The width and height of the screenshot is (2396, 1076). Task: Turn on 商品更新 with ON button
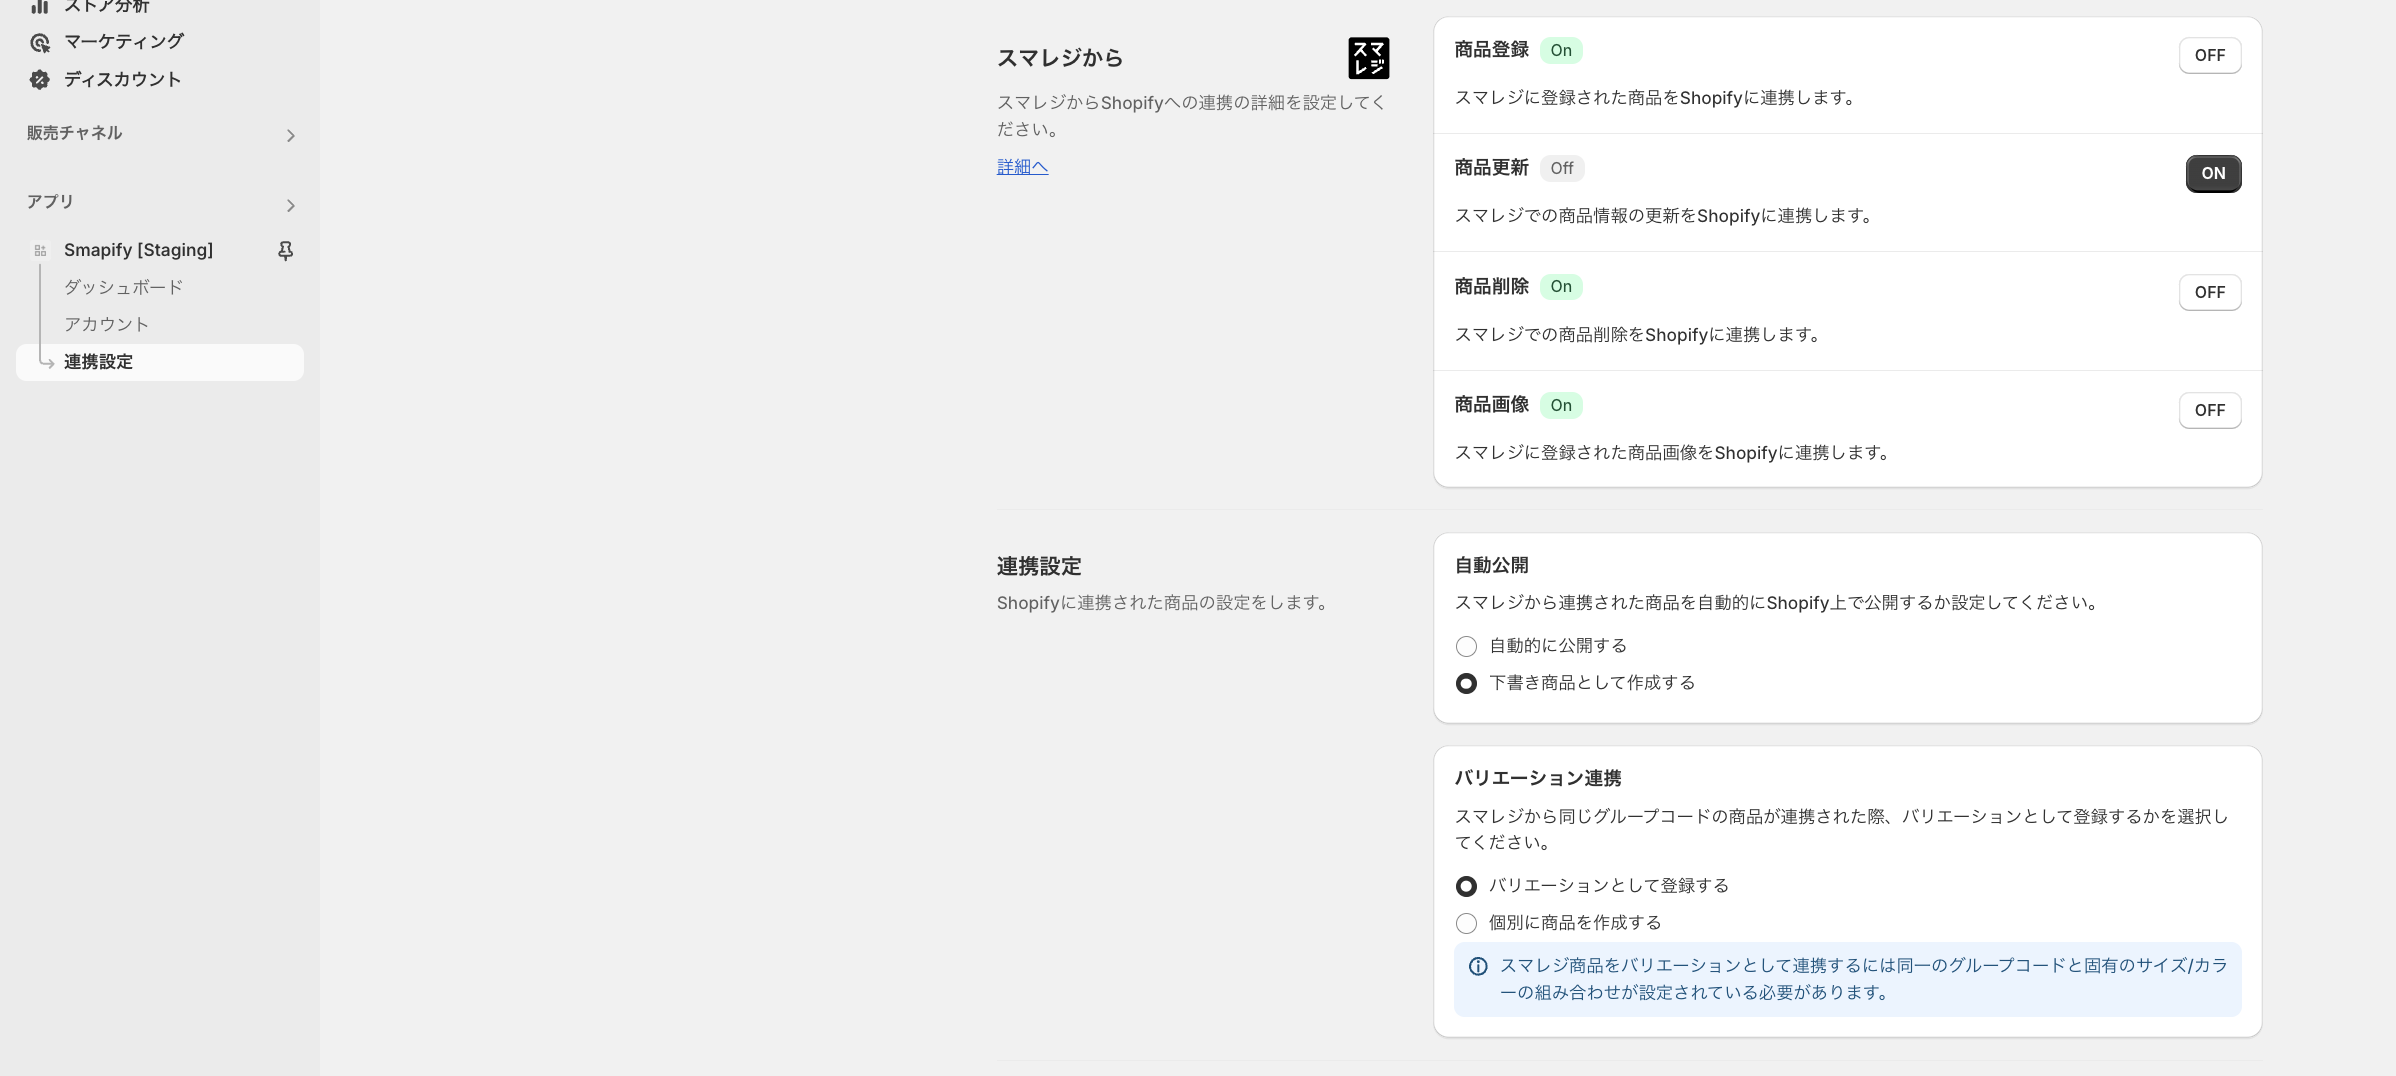click(x=2213, y=173)
